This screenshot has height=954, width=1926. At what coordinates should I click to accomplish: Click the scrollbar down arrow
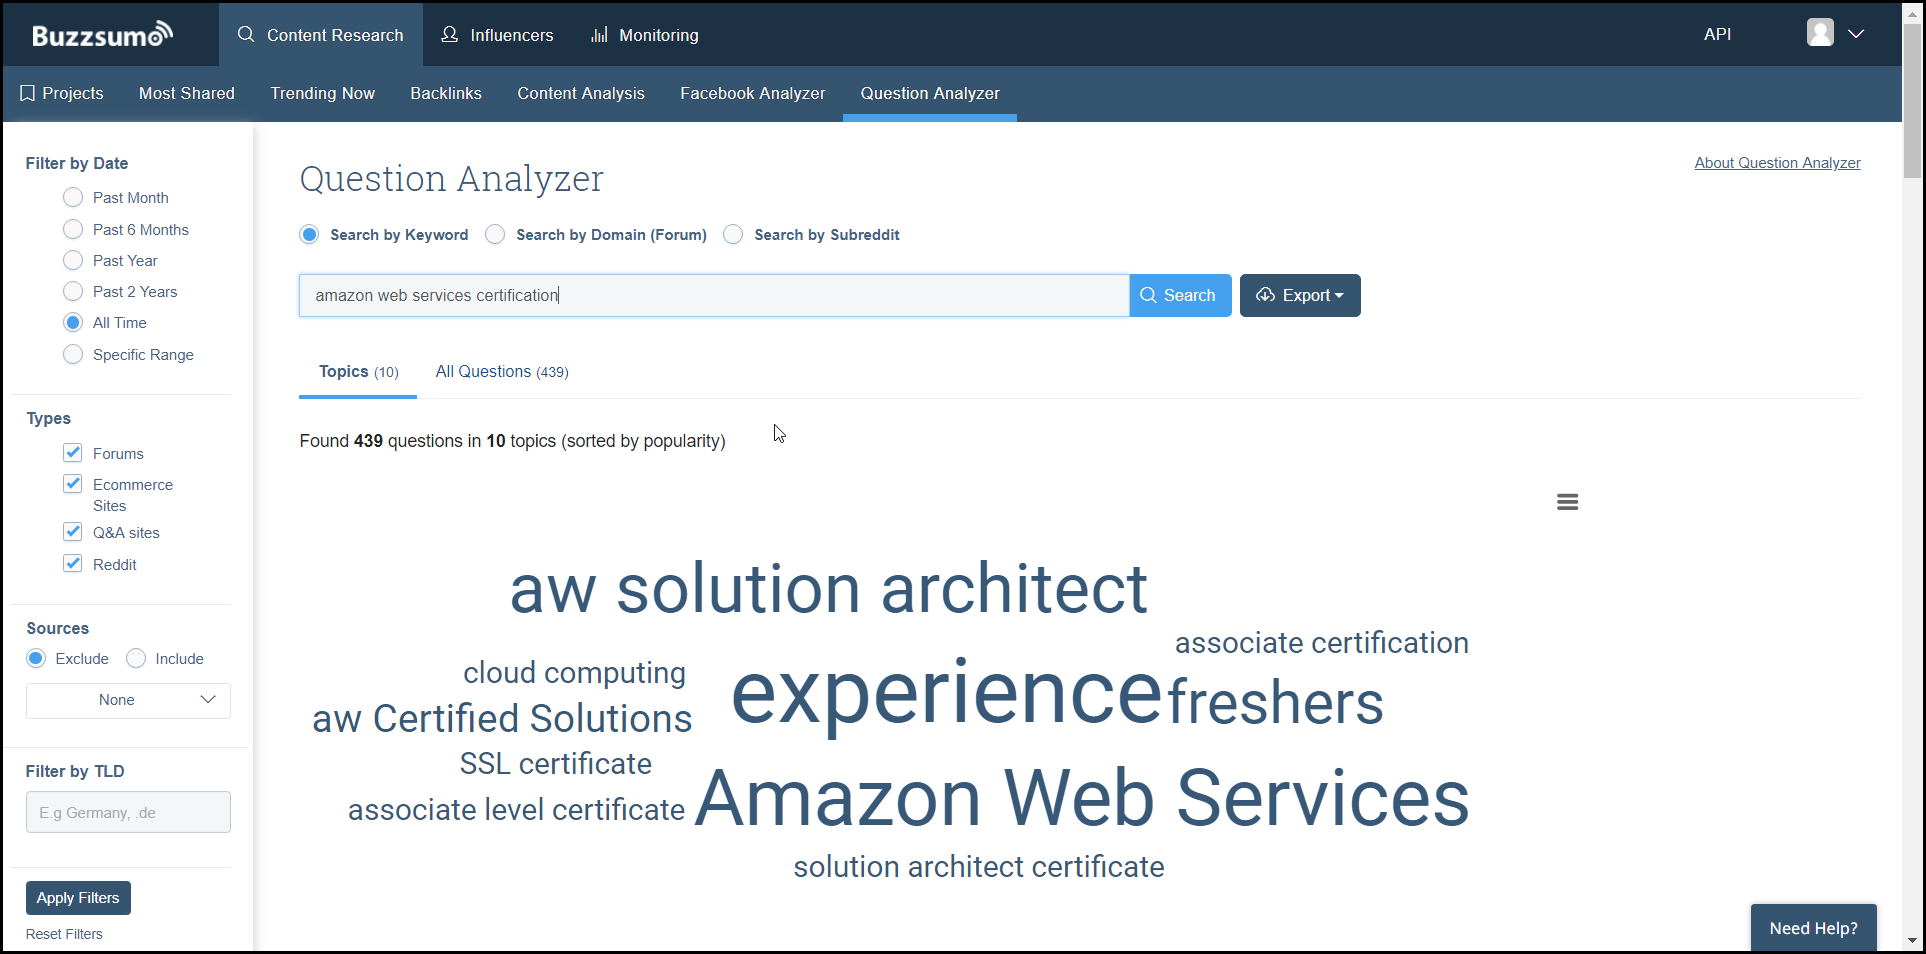(1912, 940)
